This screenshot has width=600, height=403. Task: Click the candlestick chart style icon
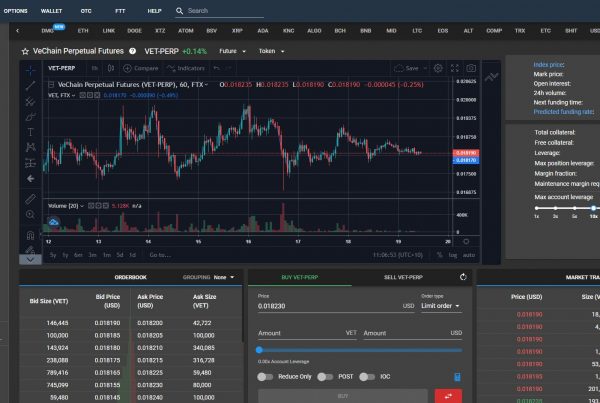coord(111,68)
